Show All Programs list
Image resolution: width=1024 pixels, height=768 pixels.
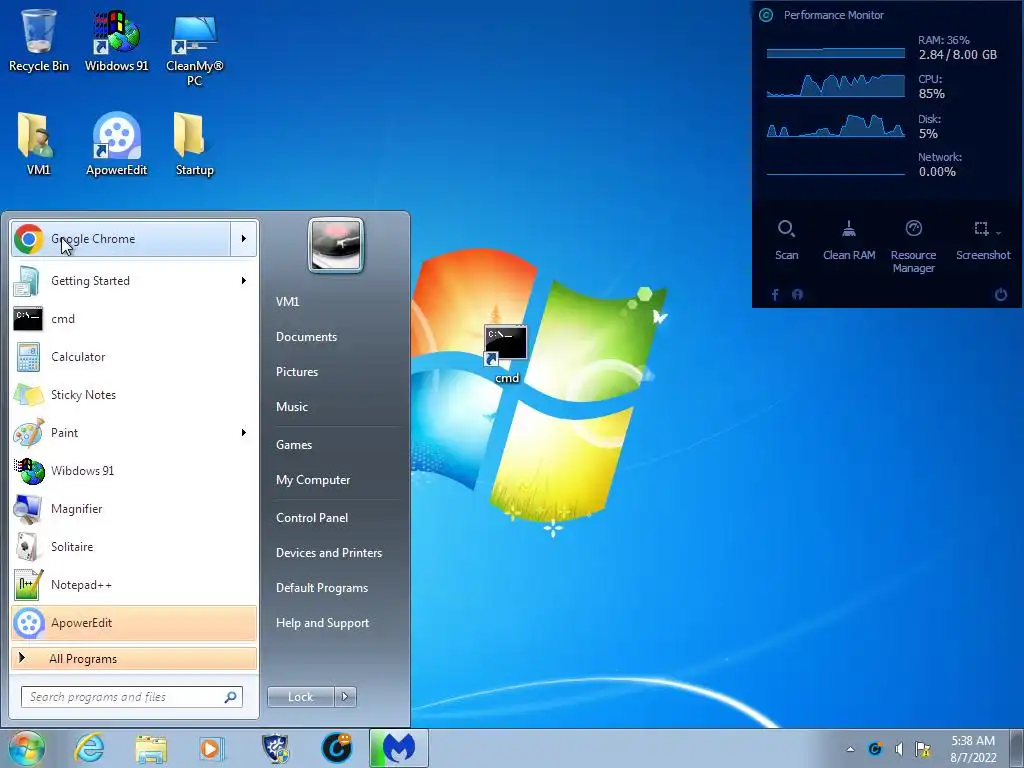[134, 659]
